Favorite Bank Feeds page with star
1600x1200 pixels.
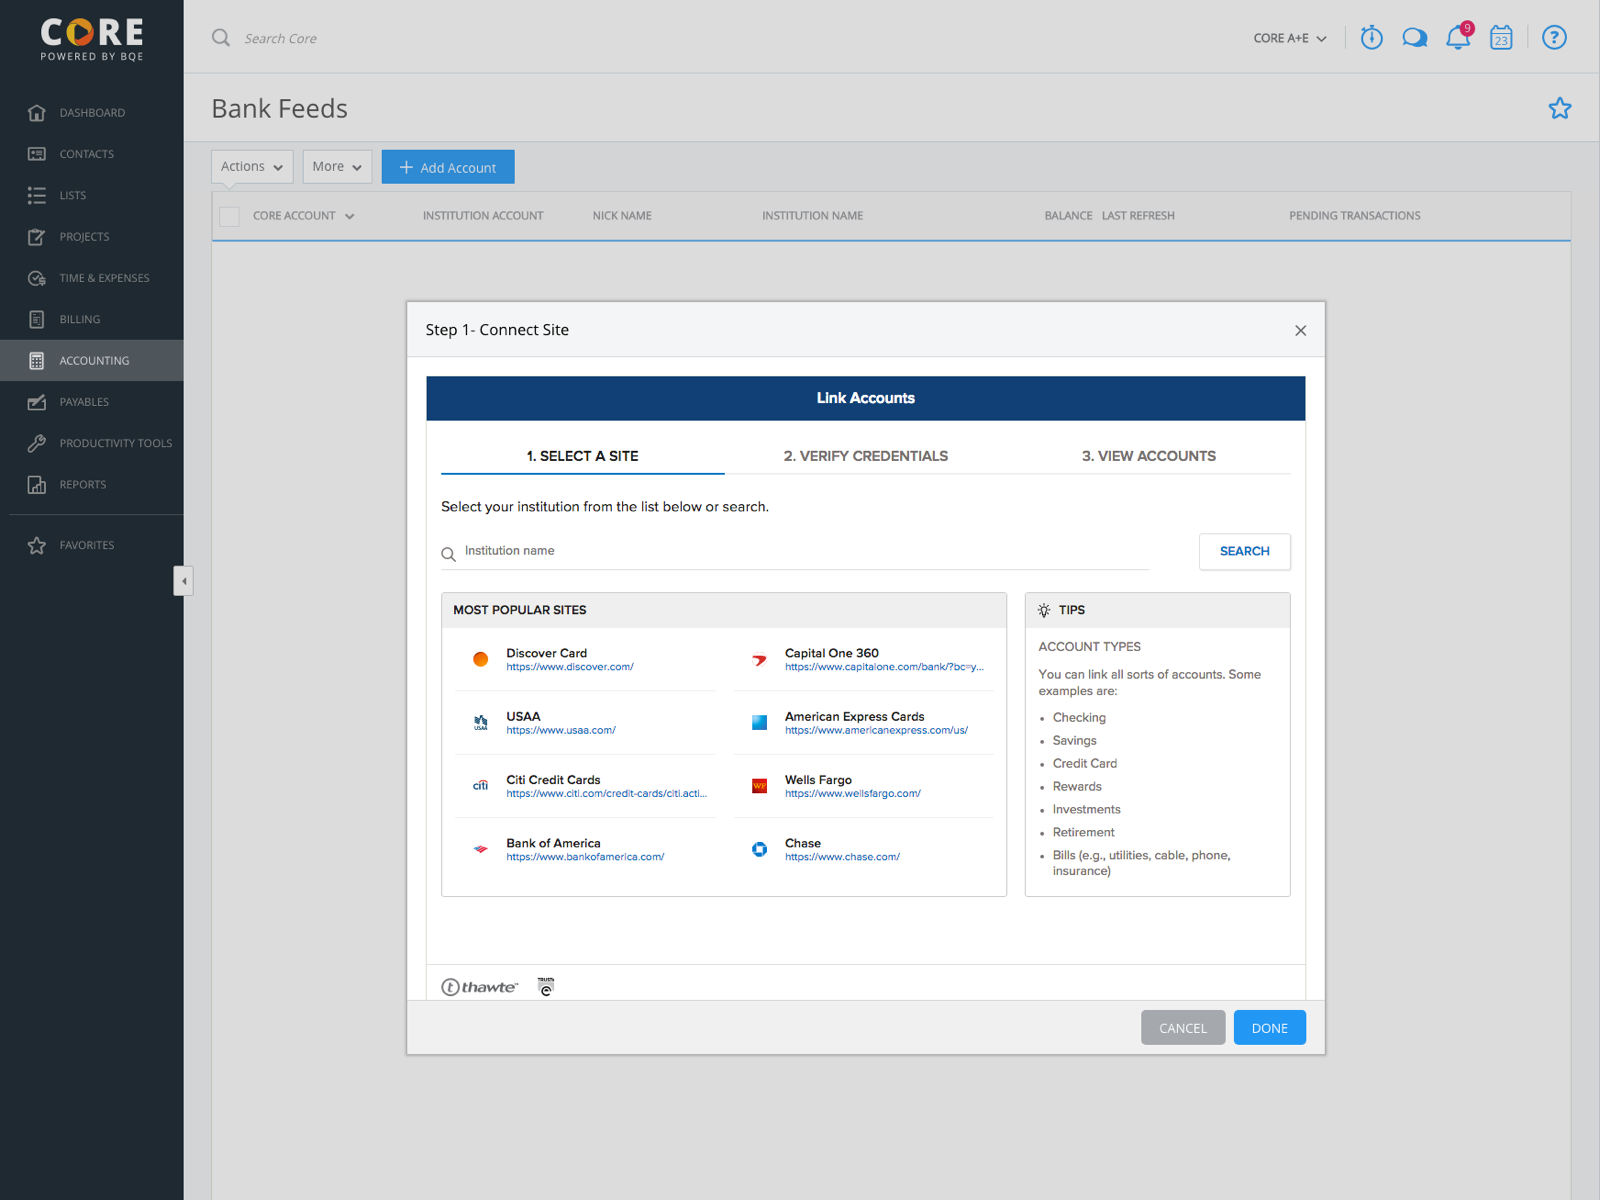1560,108
